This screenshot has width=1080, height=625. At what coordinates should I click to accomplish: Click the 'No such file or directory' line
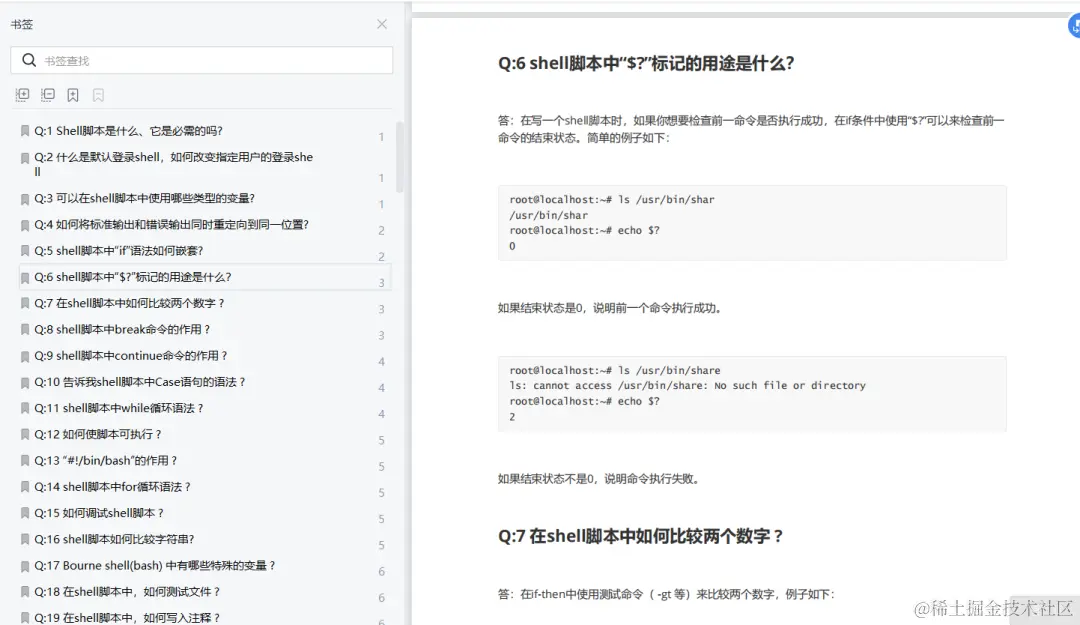coord(687,386)
